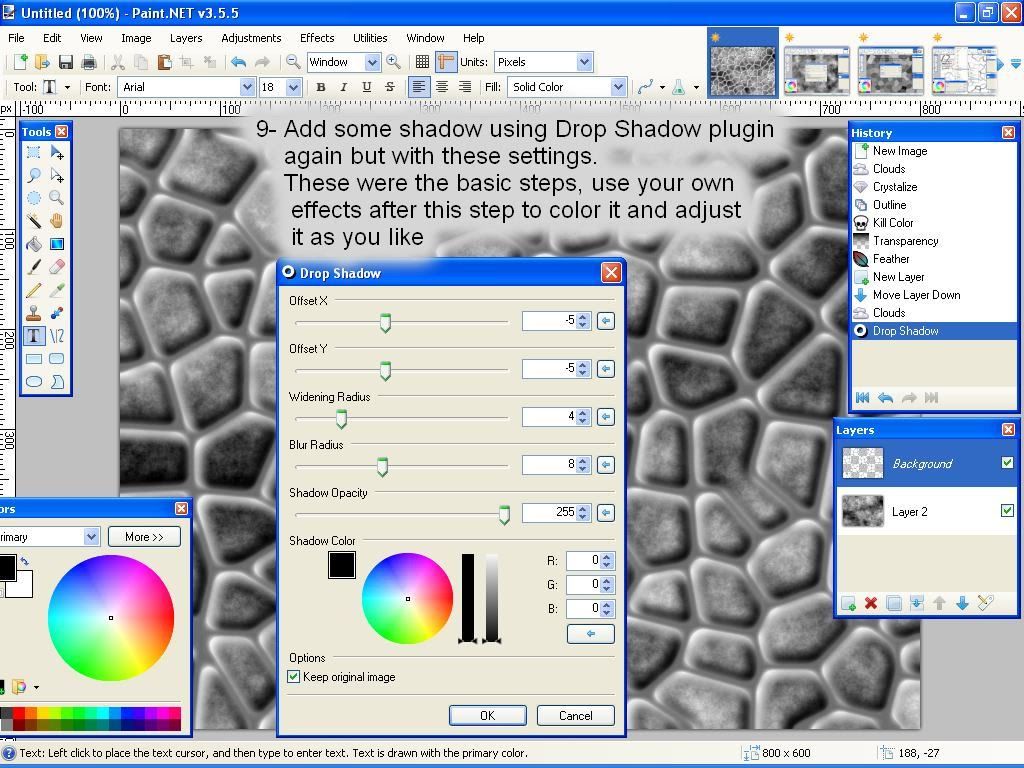This screenshot has height=768, width=1024.
Task: Open the Units Pixels dropdown
Action: [x=584, y=62]
